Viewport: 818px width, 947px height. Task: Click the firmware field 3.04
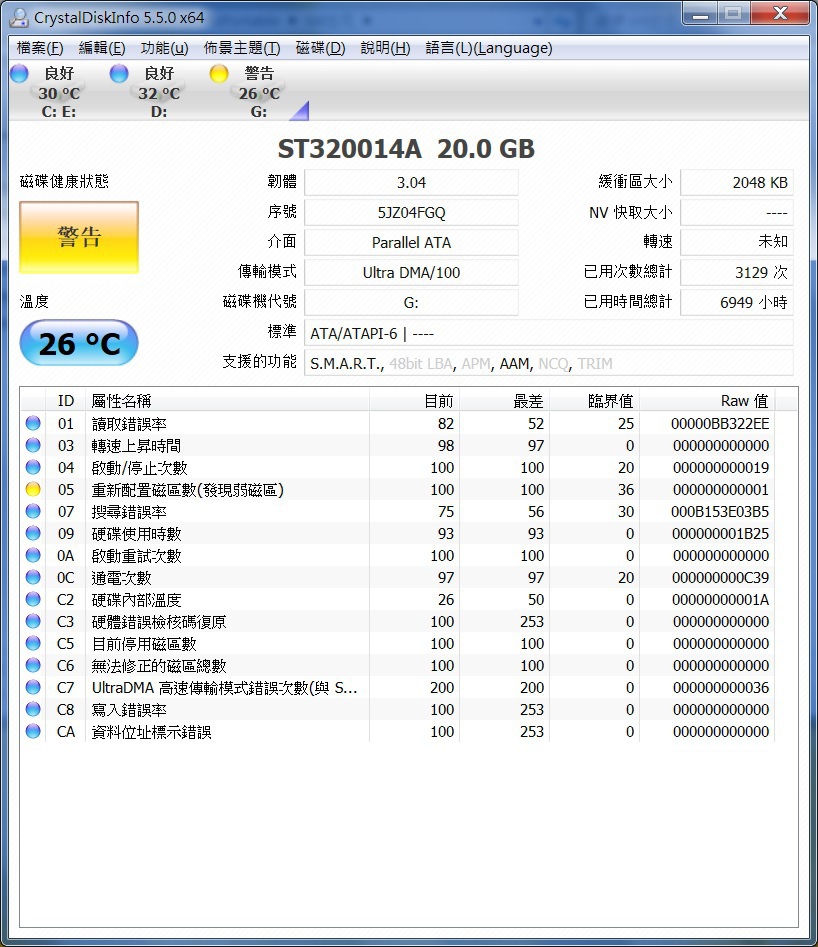[x=411, y=182]
